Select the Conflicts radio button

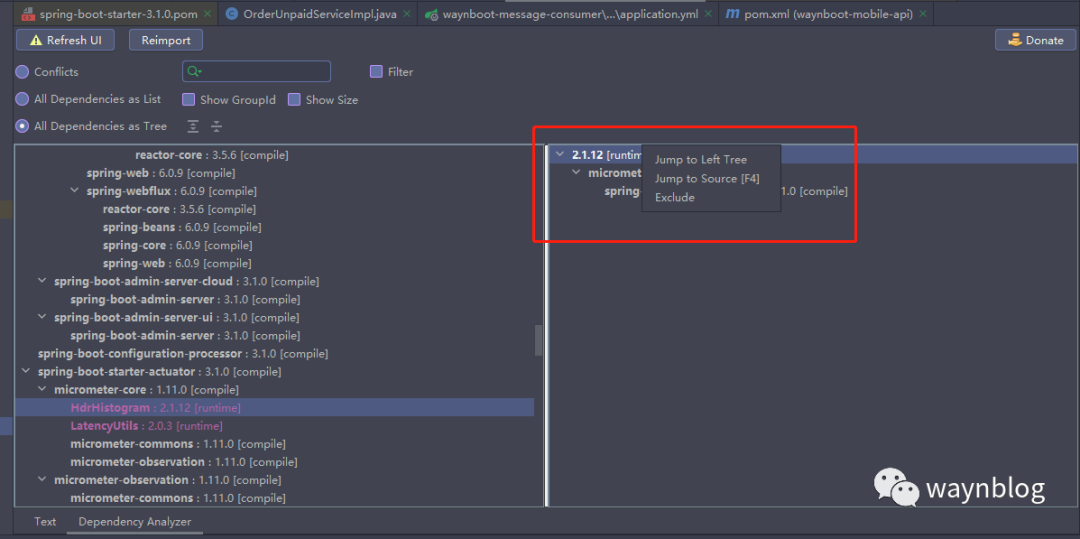[22, 72]
